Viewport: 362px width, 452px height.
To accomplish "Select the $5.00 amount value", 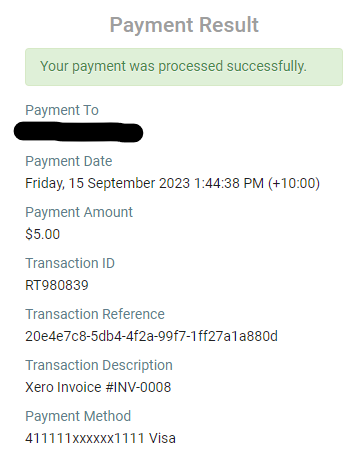I will tap(43, 234).
